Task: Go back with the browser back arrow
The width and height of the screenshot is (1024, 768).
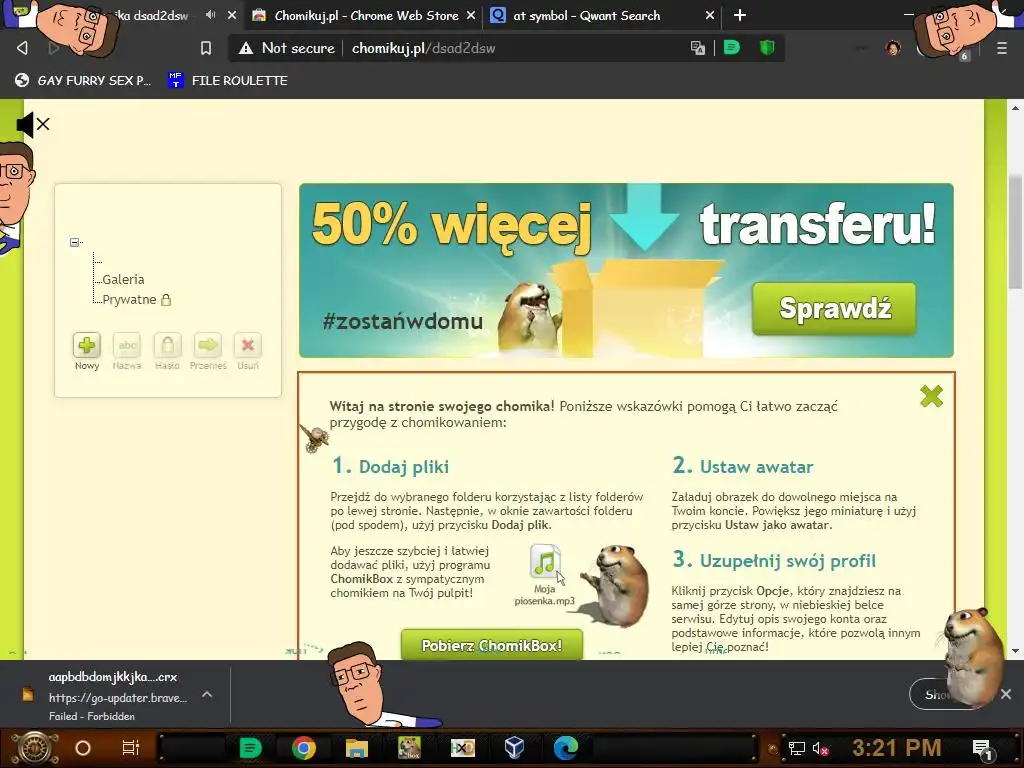Action: point(22,48)
